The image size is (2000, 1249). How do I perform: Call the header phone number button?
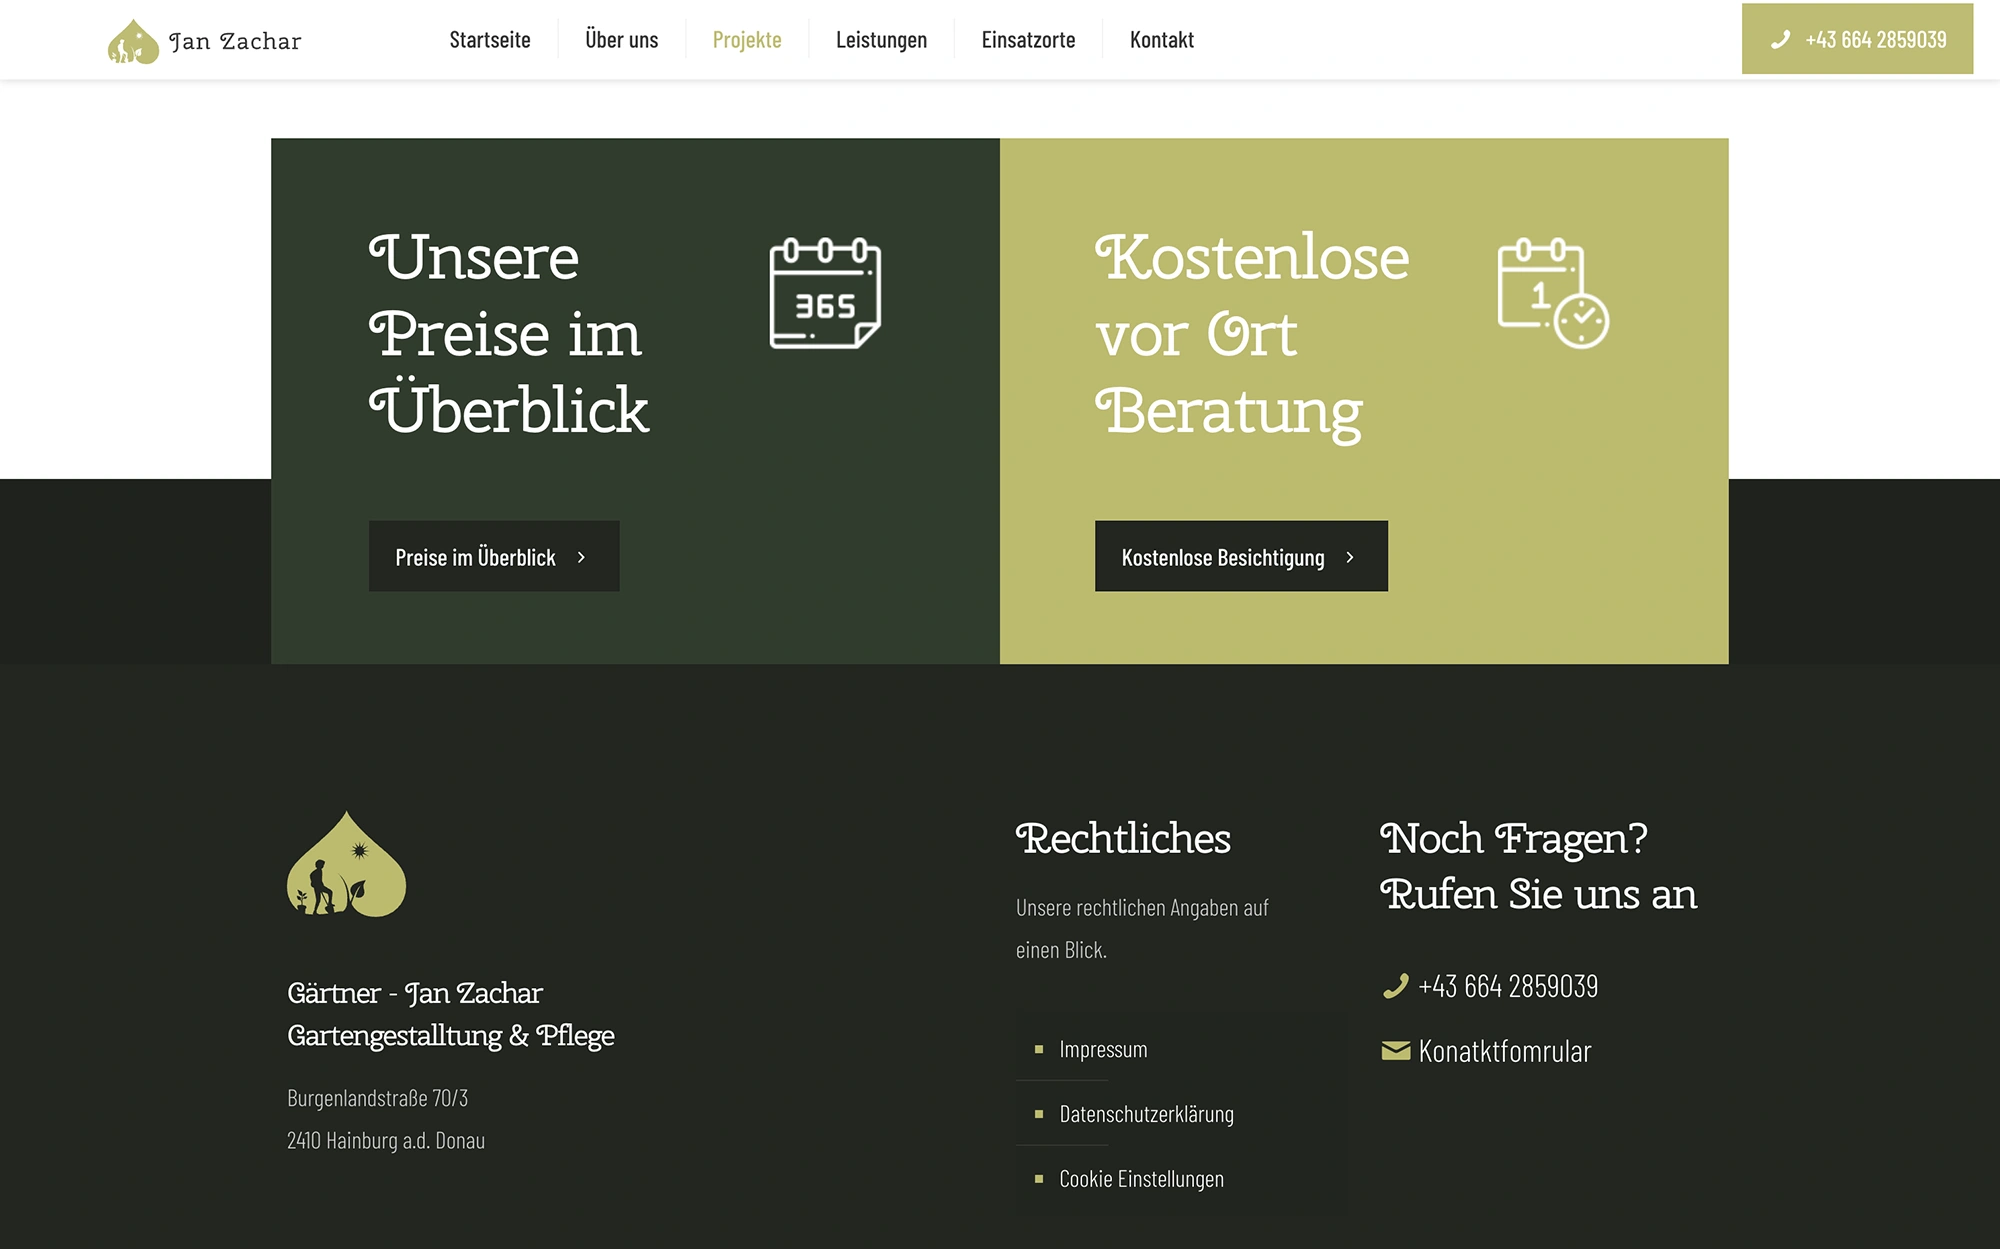(x=1857, y=39)
